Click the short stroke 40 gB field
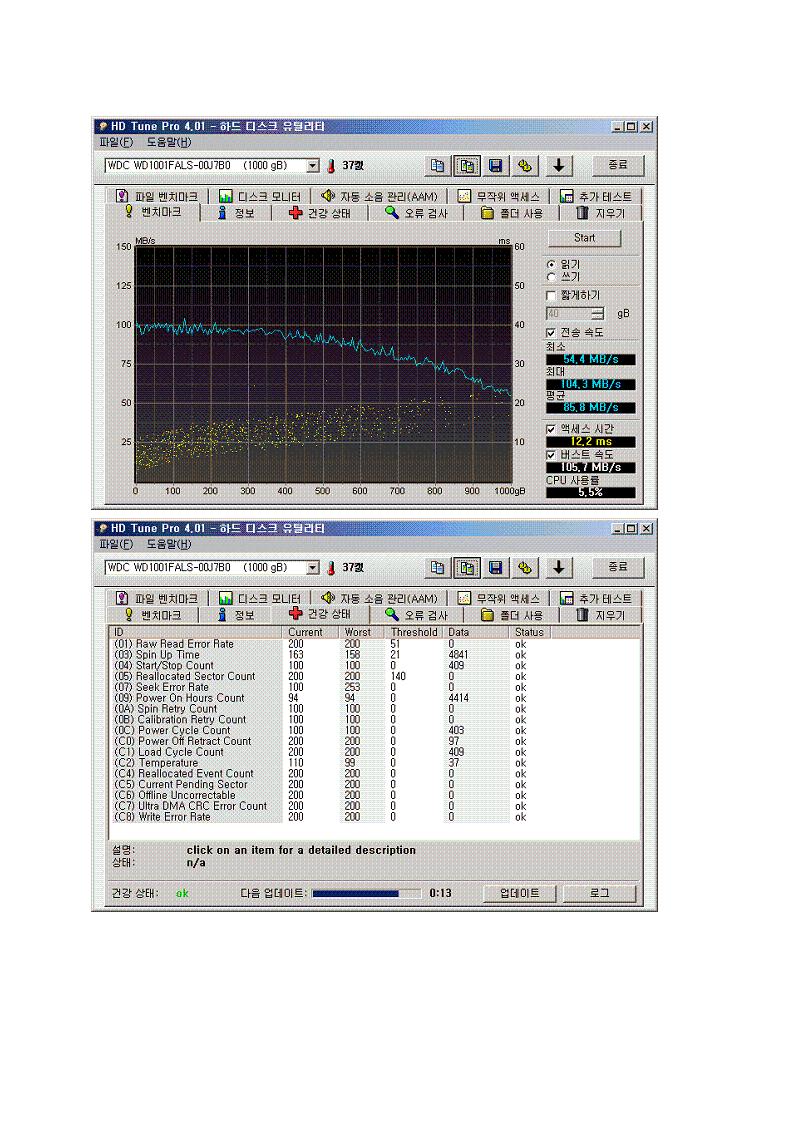The image size is (794, 1123). pos(569,314)
